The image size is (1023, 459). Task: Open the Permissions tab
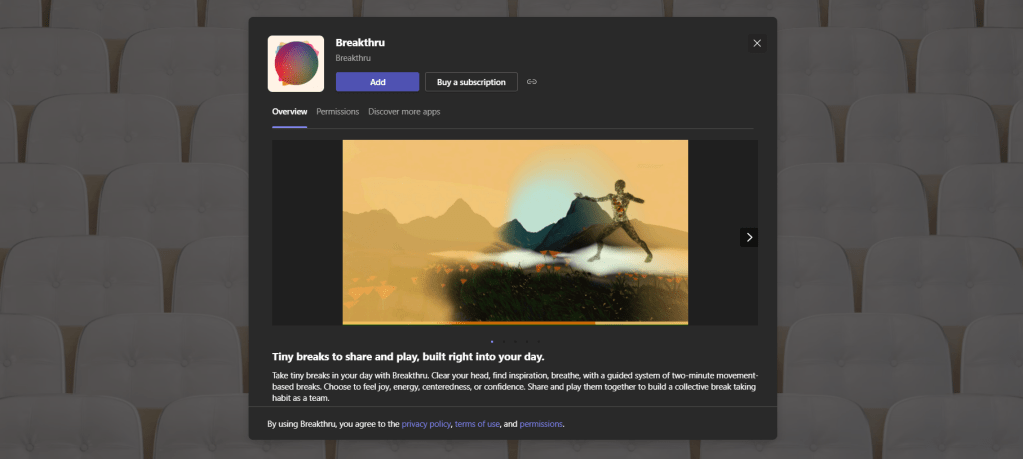click(x=337, y=111)
